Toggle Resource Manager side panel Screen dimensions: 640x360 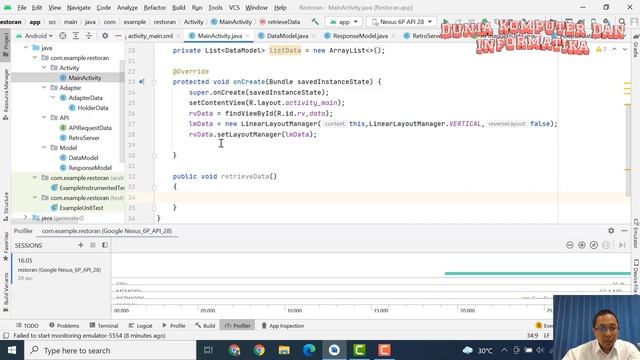coord(6,94)
